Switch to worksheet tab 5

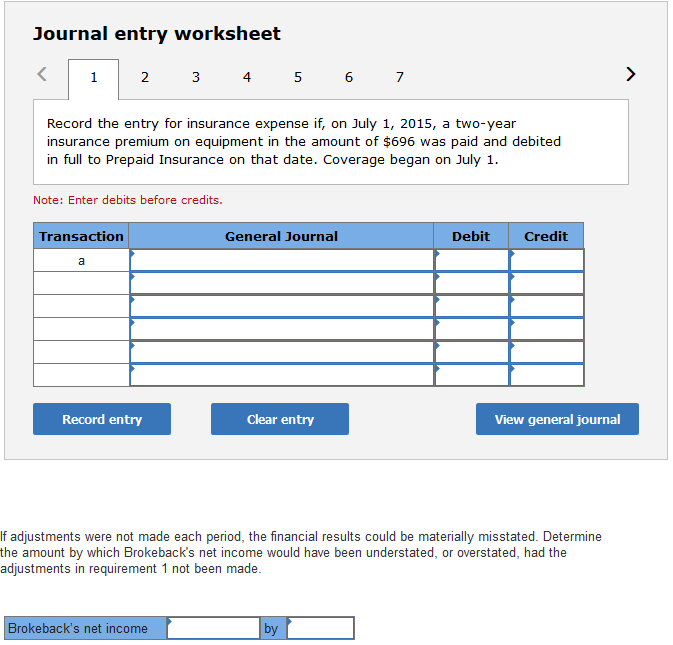coord(298,77)
